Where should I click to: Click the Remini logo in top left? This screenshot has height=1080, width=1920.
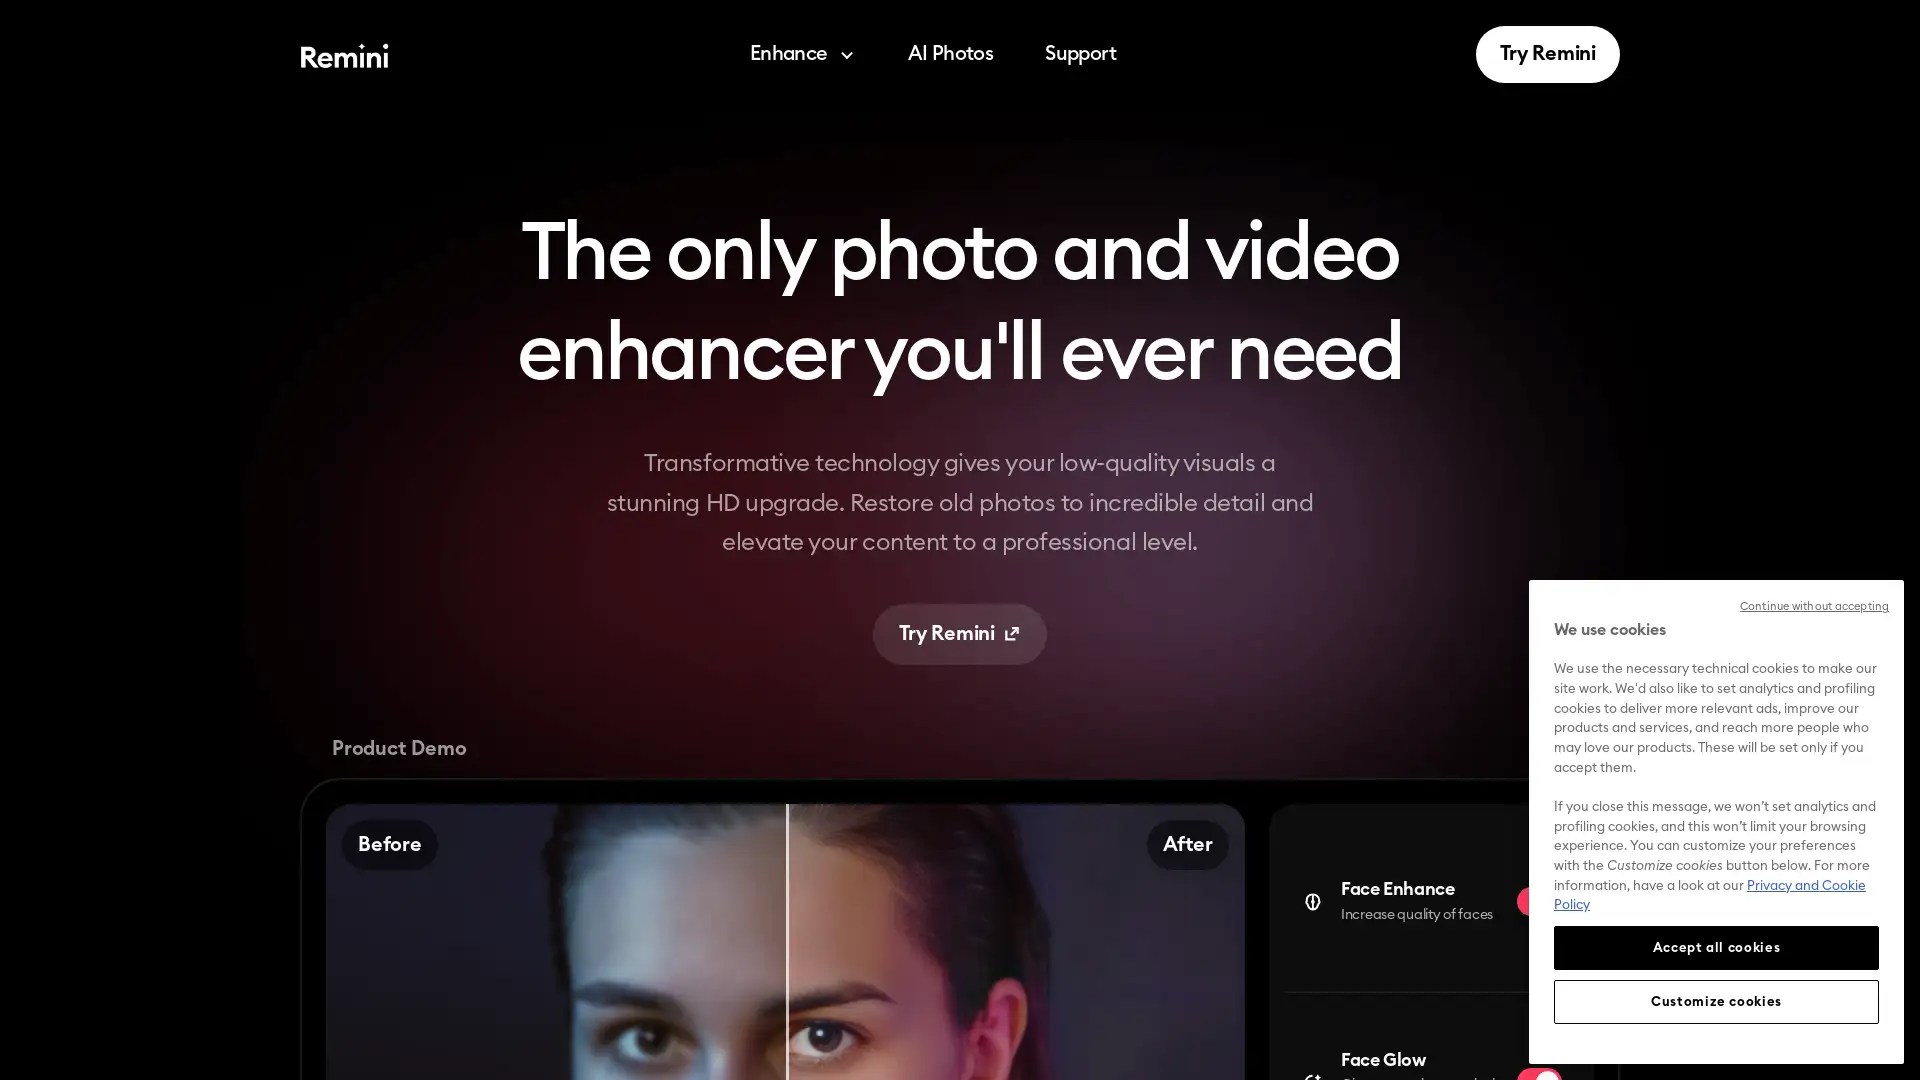(x=344, y=54)
